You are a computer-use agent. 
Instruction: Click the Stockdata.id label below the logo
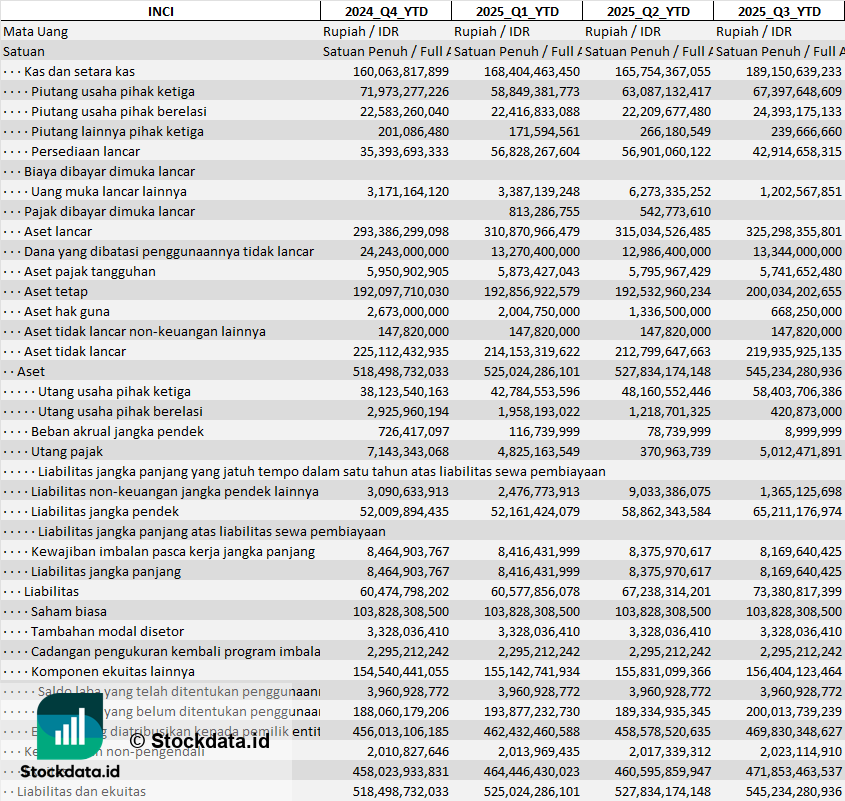[x=70, y=771]
